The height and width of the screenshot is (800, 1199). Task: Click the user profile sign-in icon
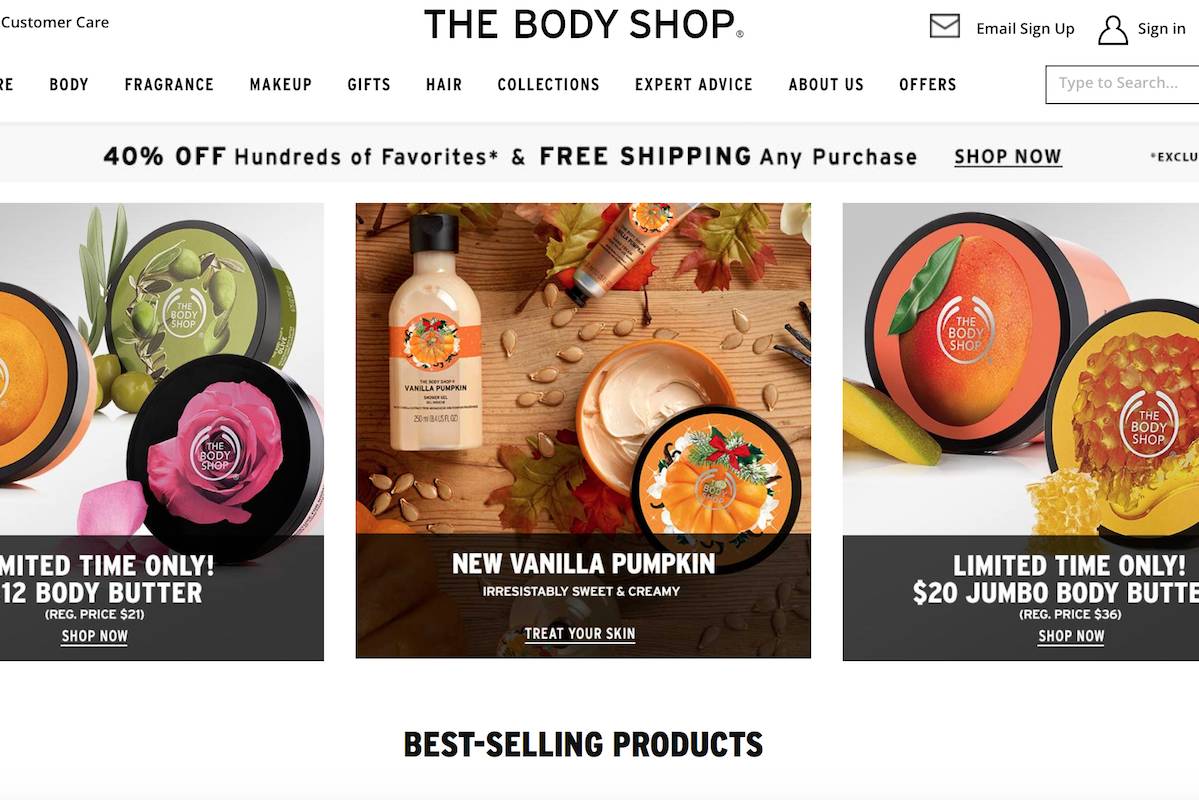coord(1113,30)
